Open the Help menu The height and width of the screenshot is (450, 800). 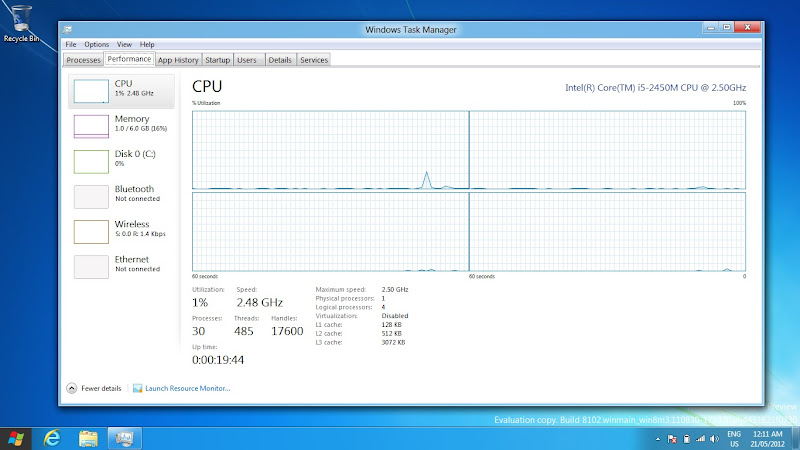coord(147,44)
